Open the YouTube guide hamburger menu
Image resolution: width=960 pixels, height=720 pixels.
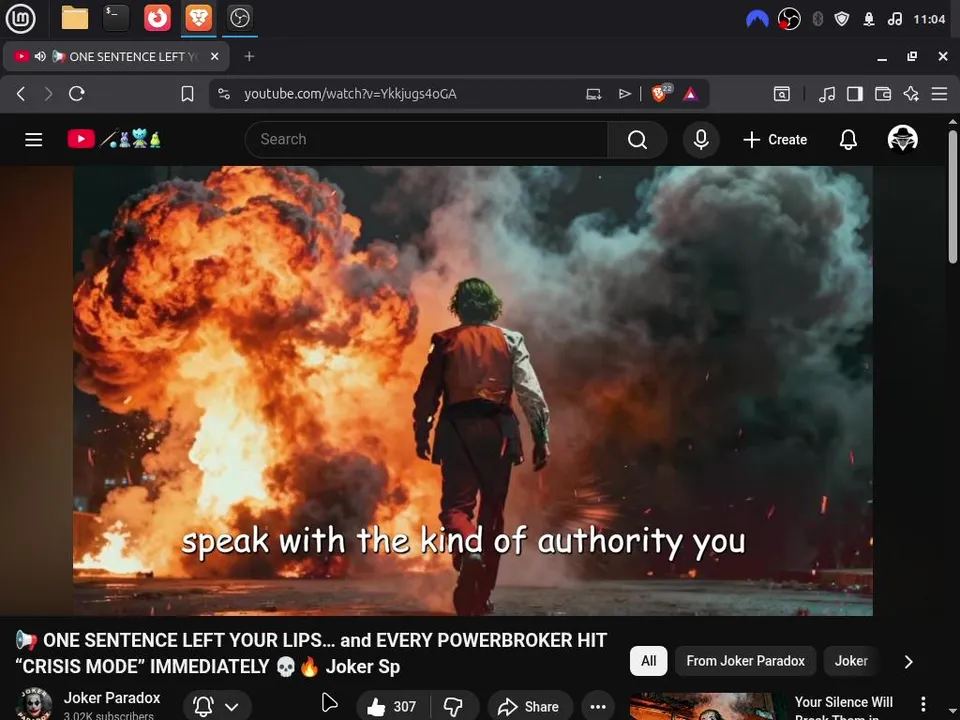[x=34, y=140]
